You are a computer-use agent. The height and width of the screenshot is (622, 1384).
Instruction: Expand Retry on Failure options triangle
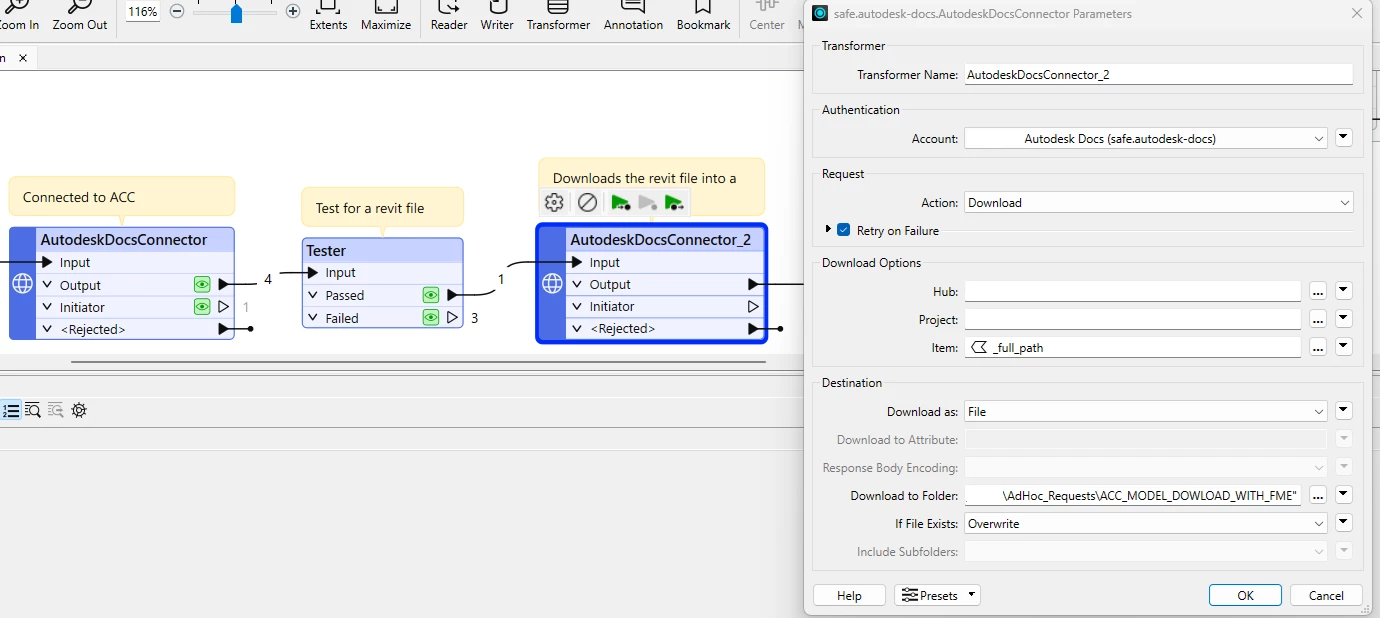(828, 229)
